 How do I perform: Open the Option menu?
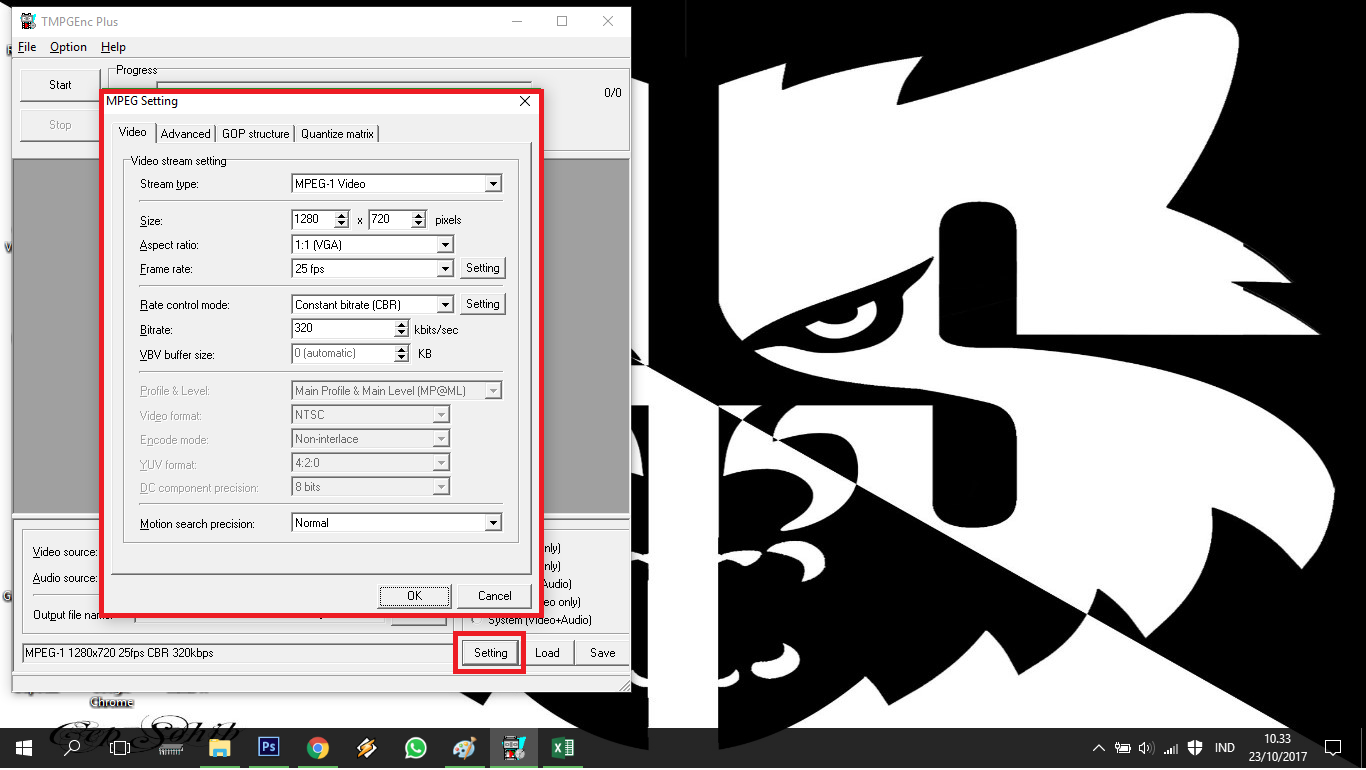(68, 47)
